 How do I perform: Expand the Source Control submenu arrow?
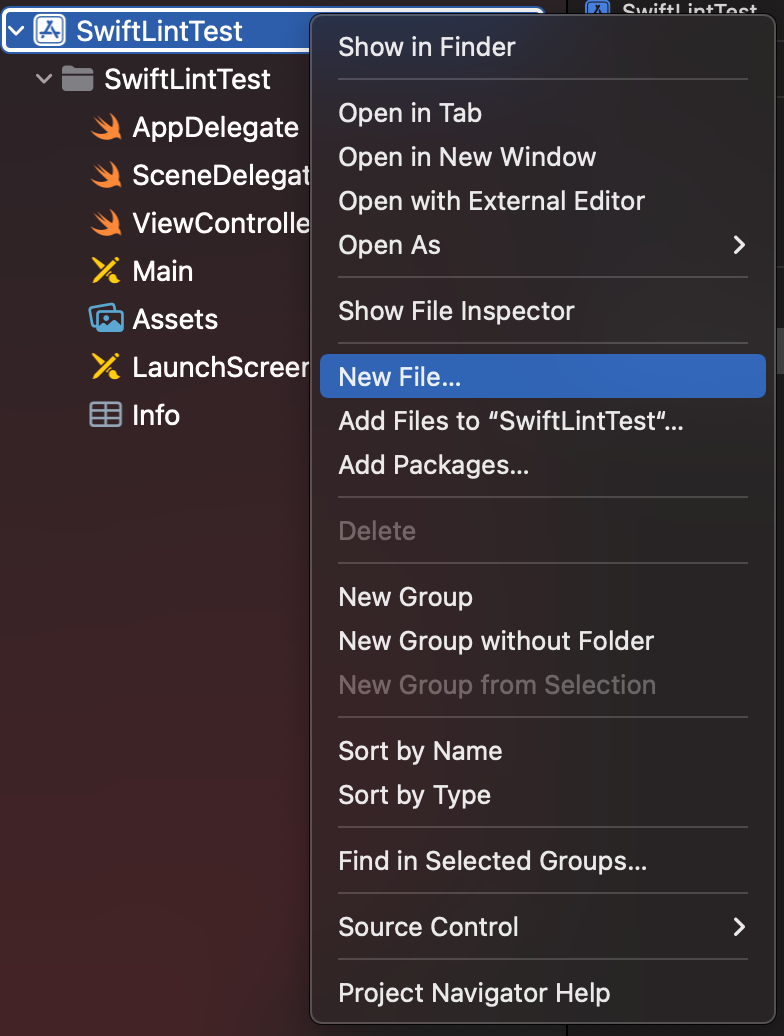tap(739, 927)
